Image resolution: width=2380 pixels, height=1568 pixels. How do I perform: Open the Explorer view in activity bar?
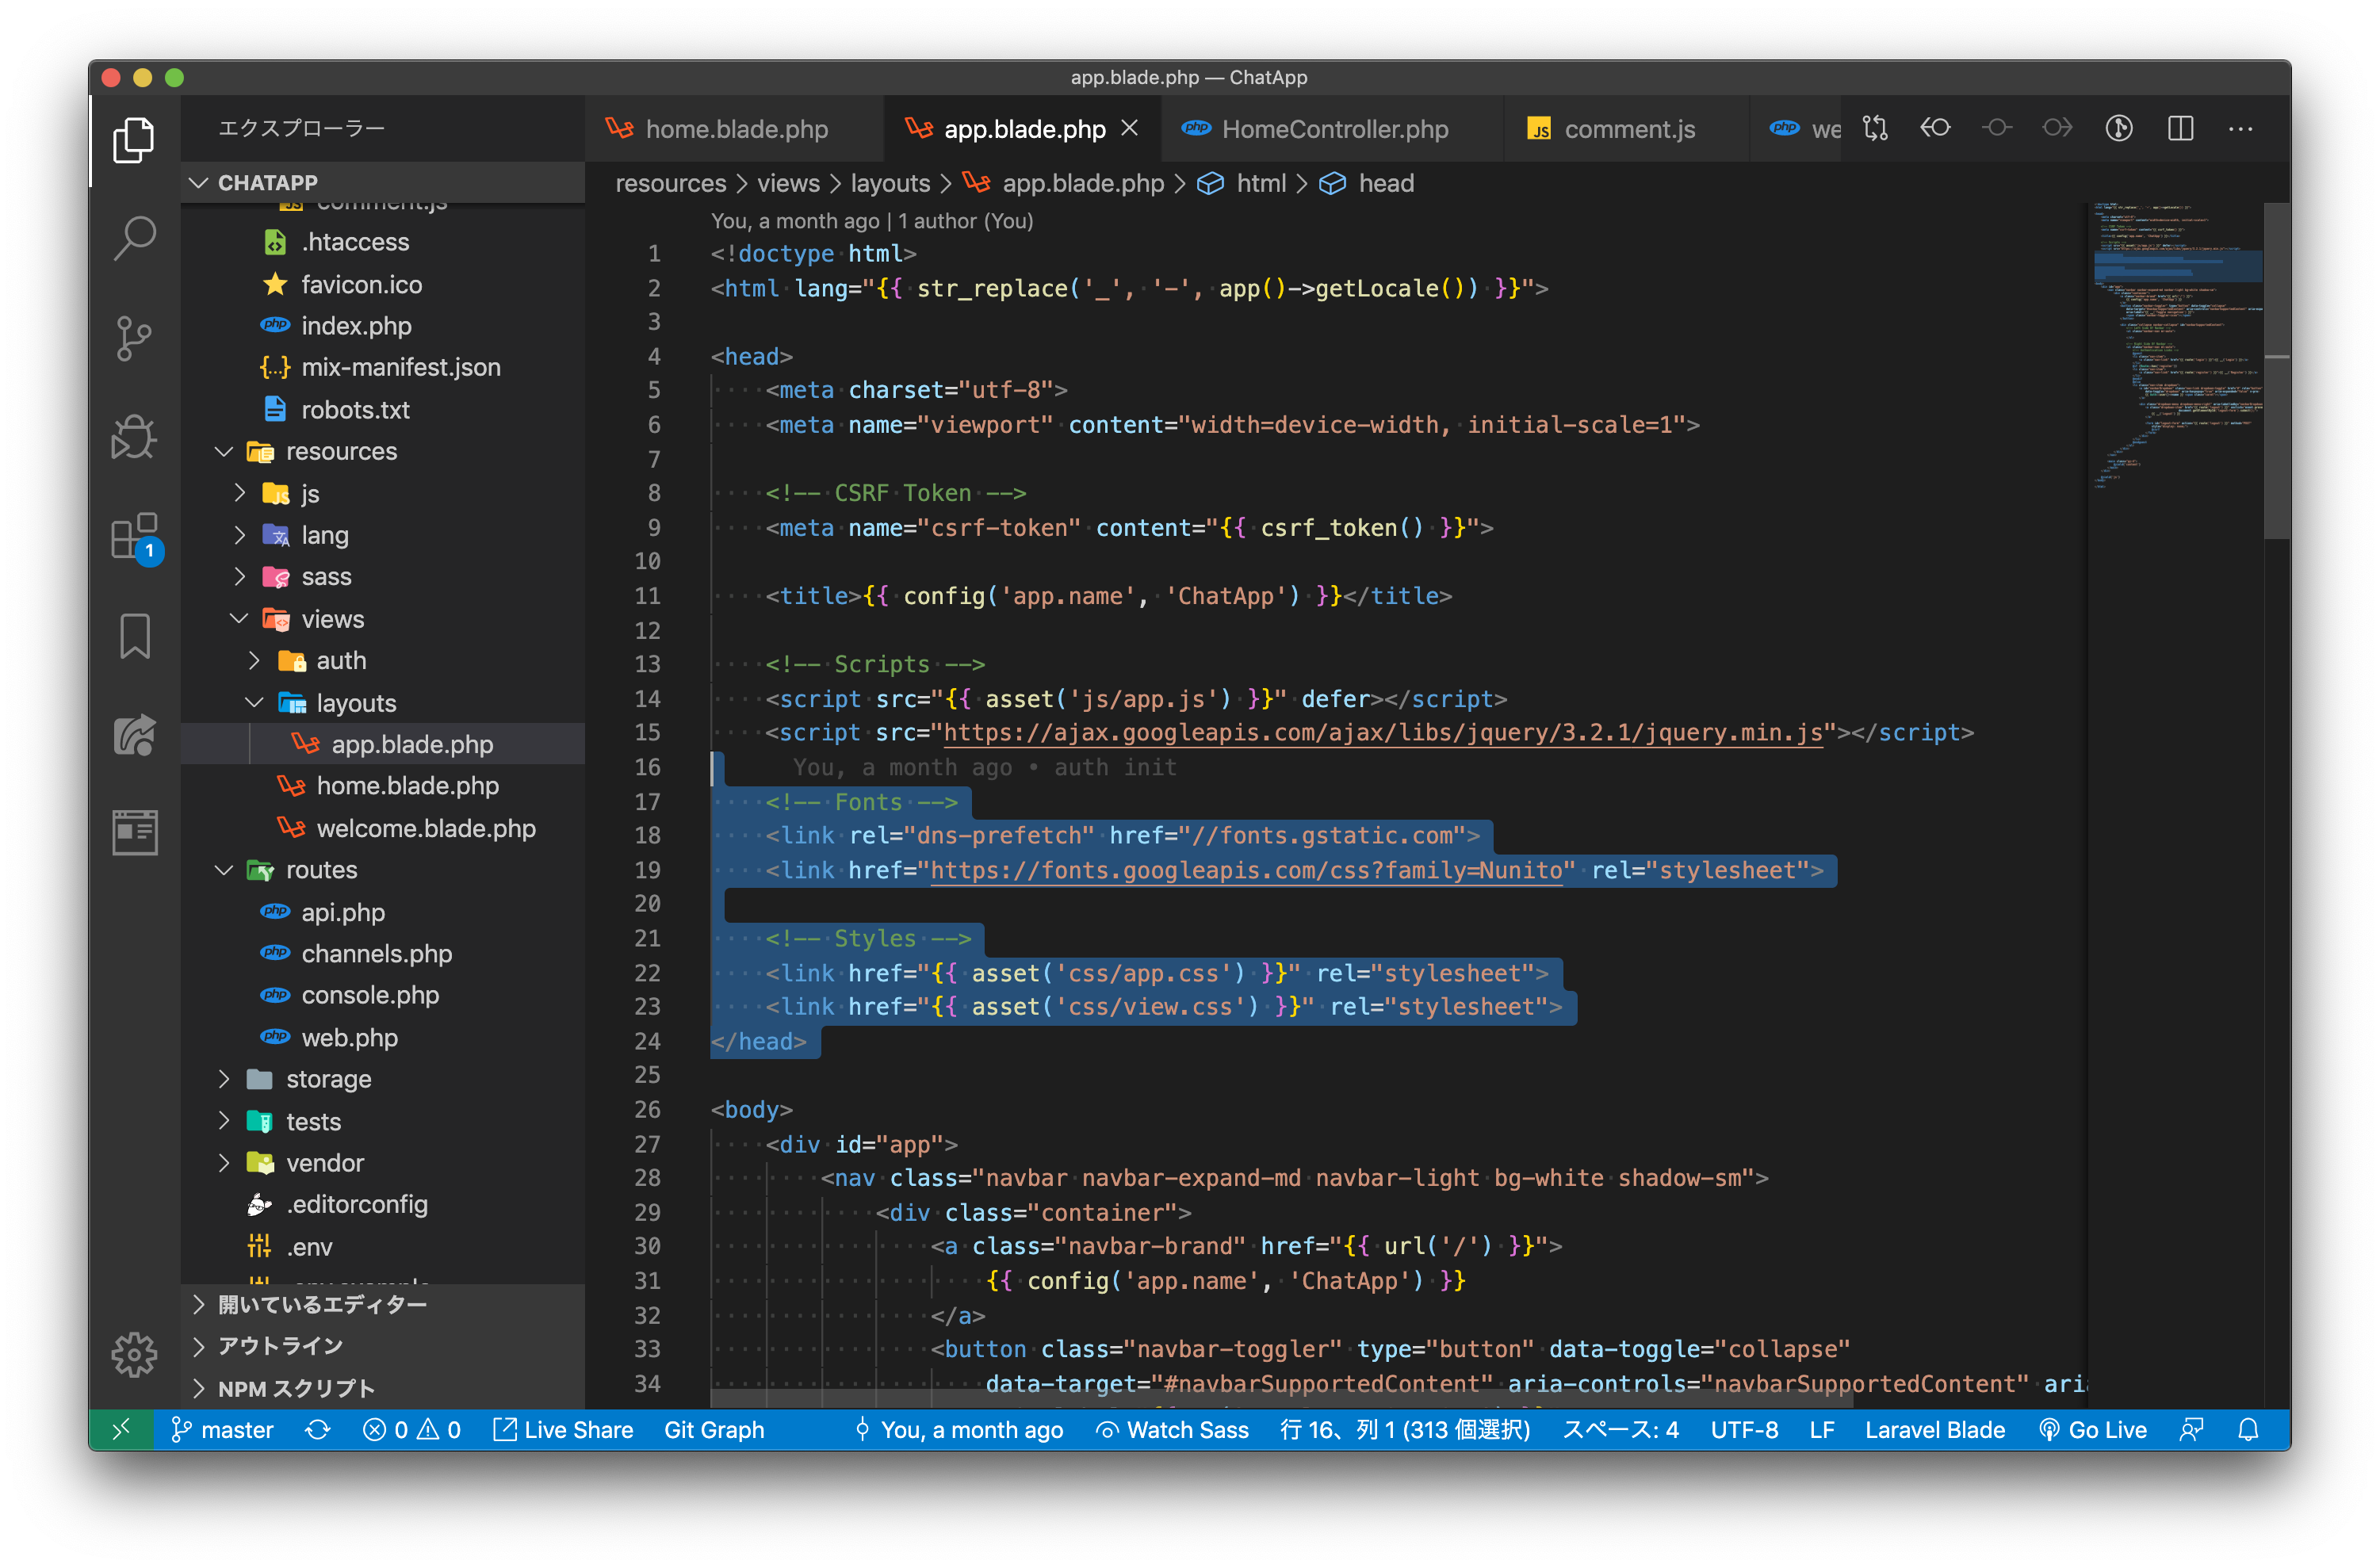click(x=134, y=139)
